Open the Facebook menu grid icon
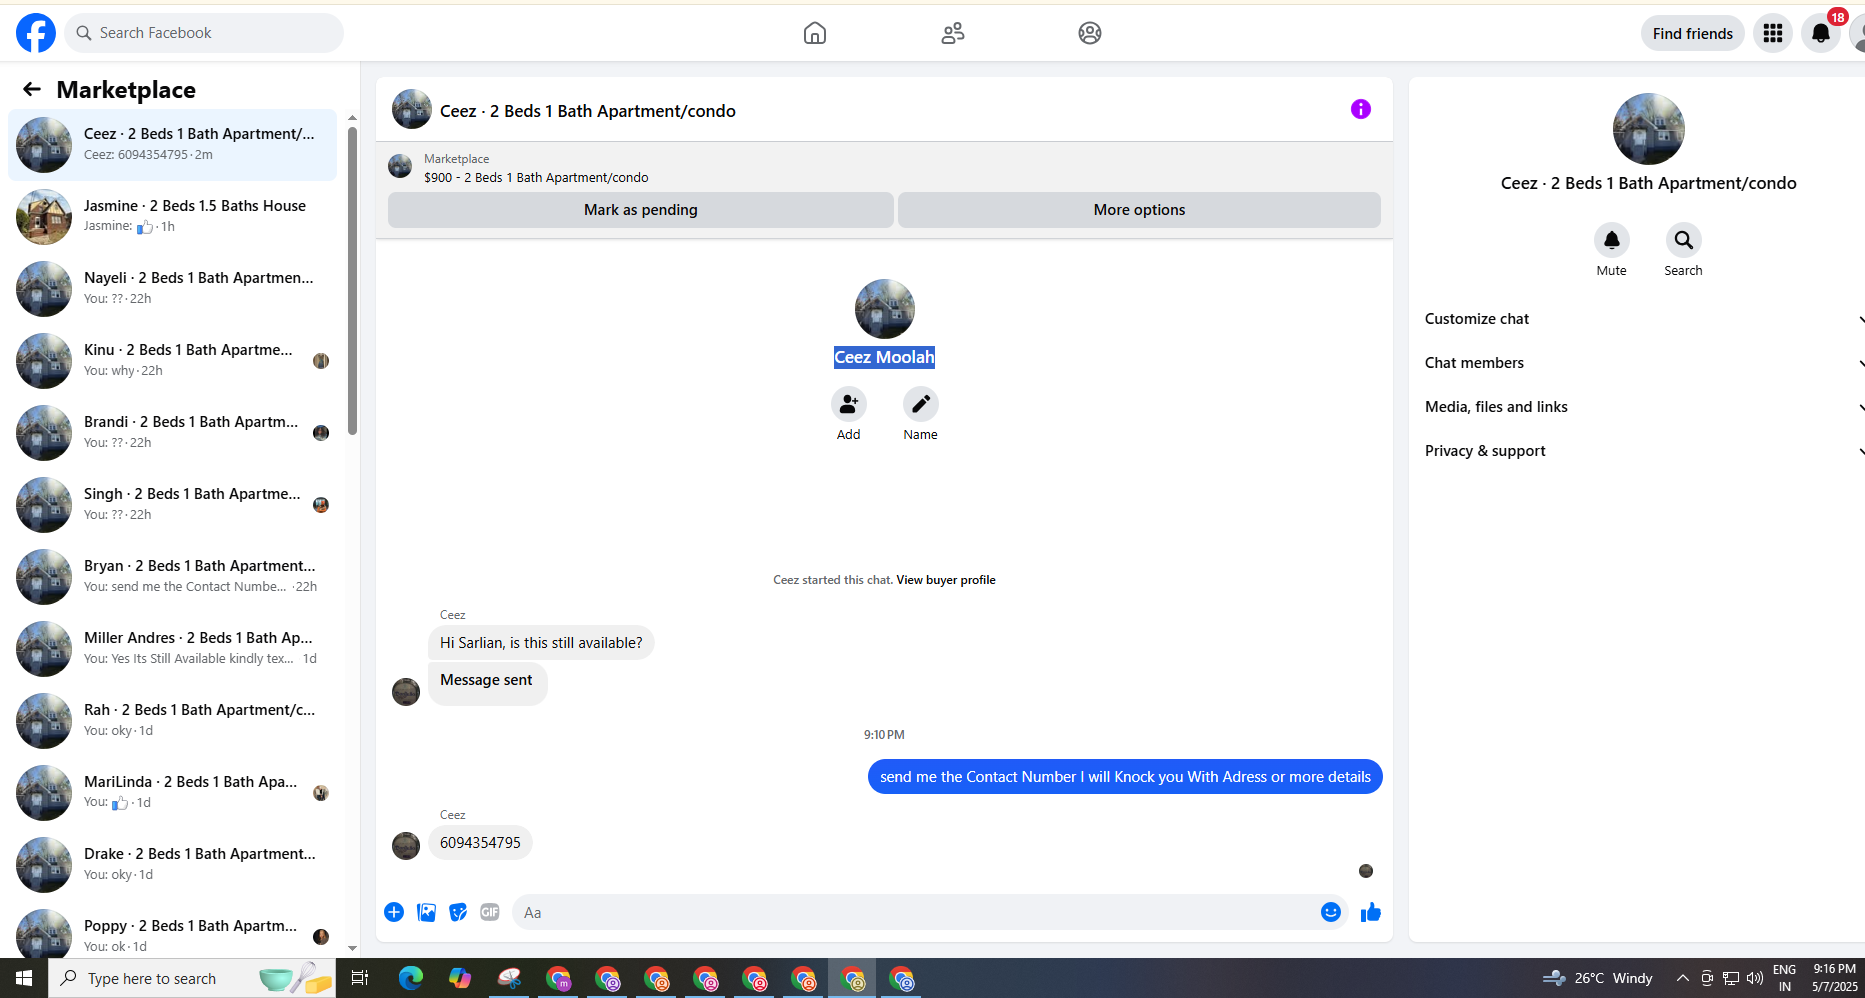This screenshot has width=1865, height=998. [1773, 33]
